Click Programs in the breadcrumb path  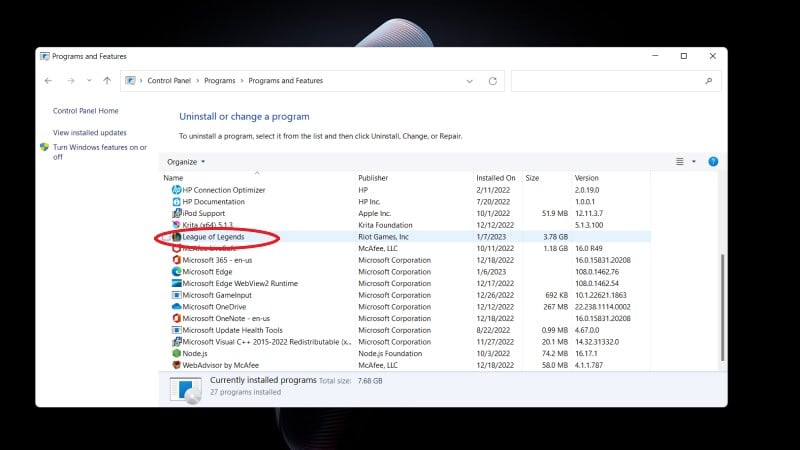click(x=220, y=81)
